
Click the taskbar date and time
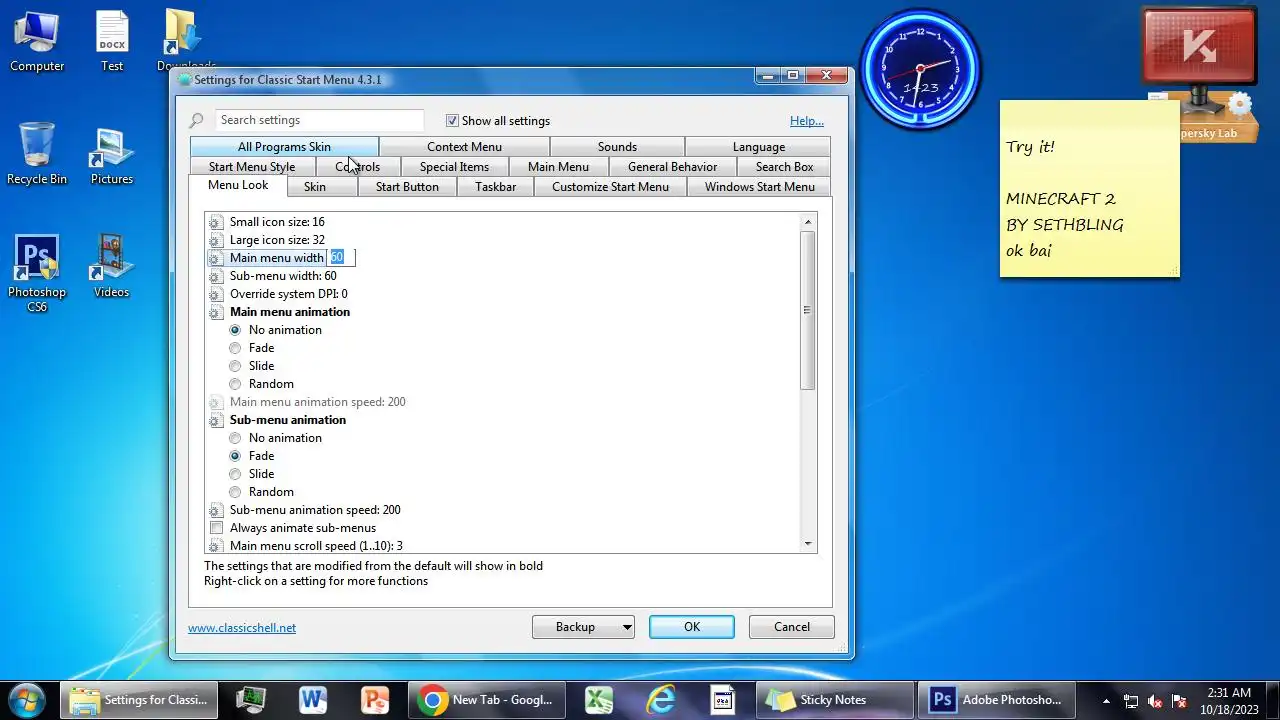pyautogui.click(x=1229, y=701)
